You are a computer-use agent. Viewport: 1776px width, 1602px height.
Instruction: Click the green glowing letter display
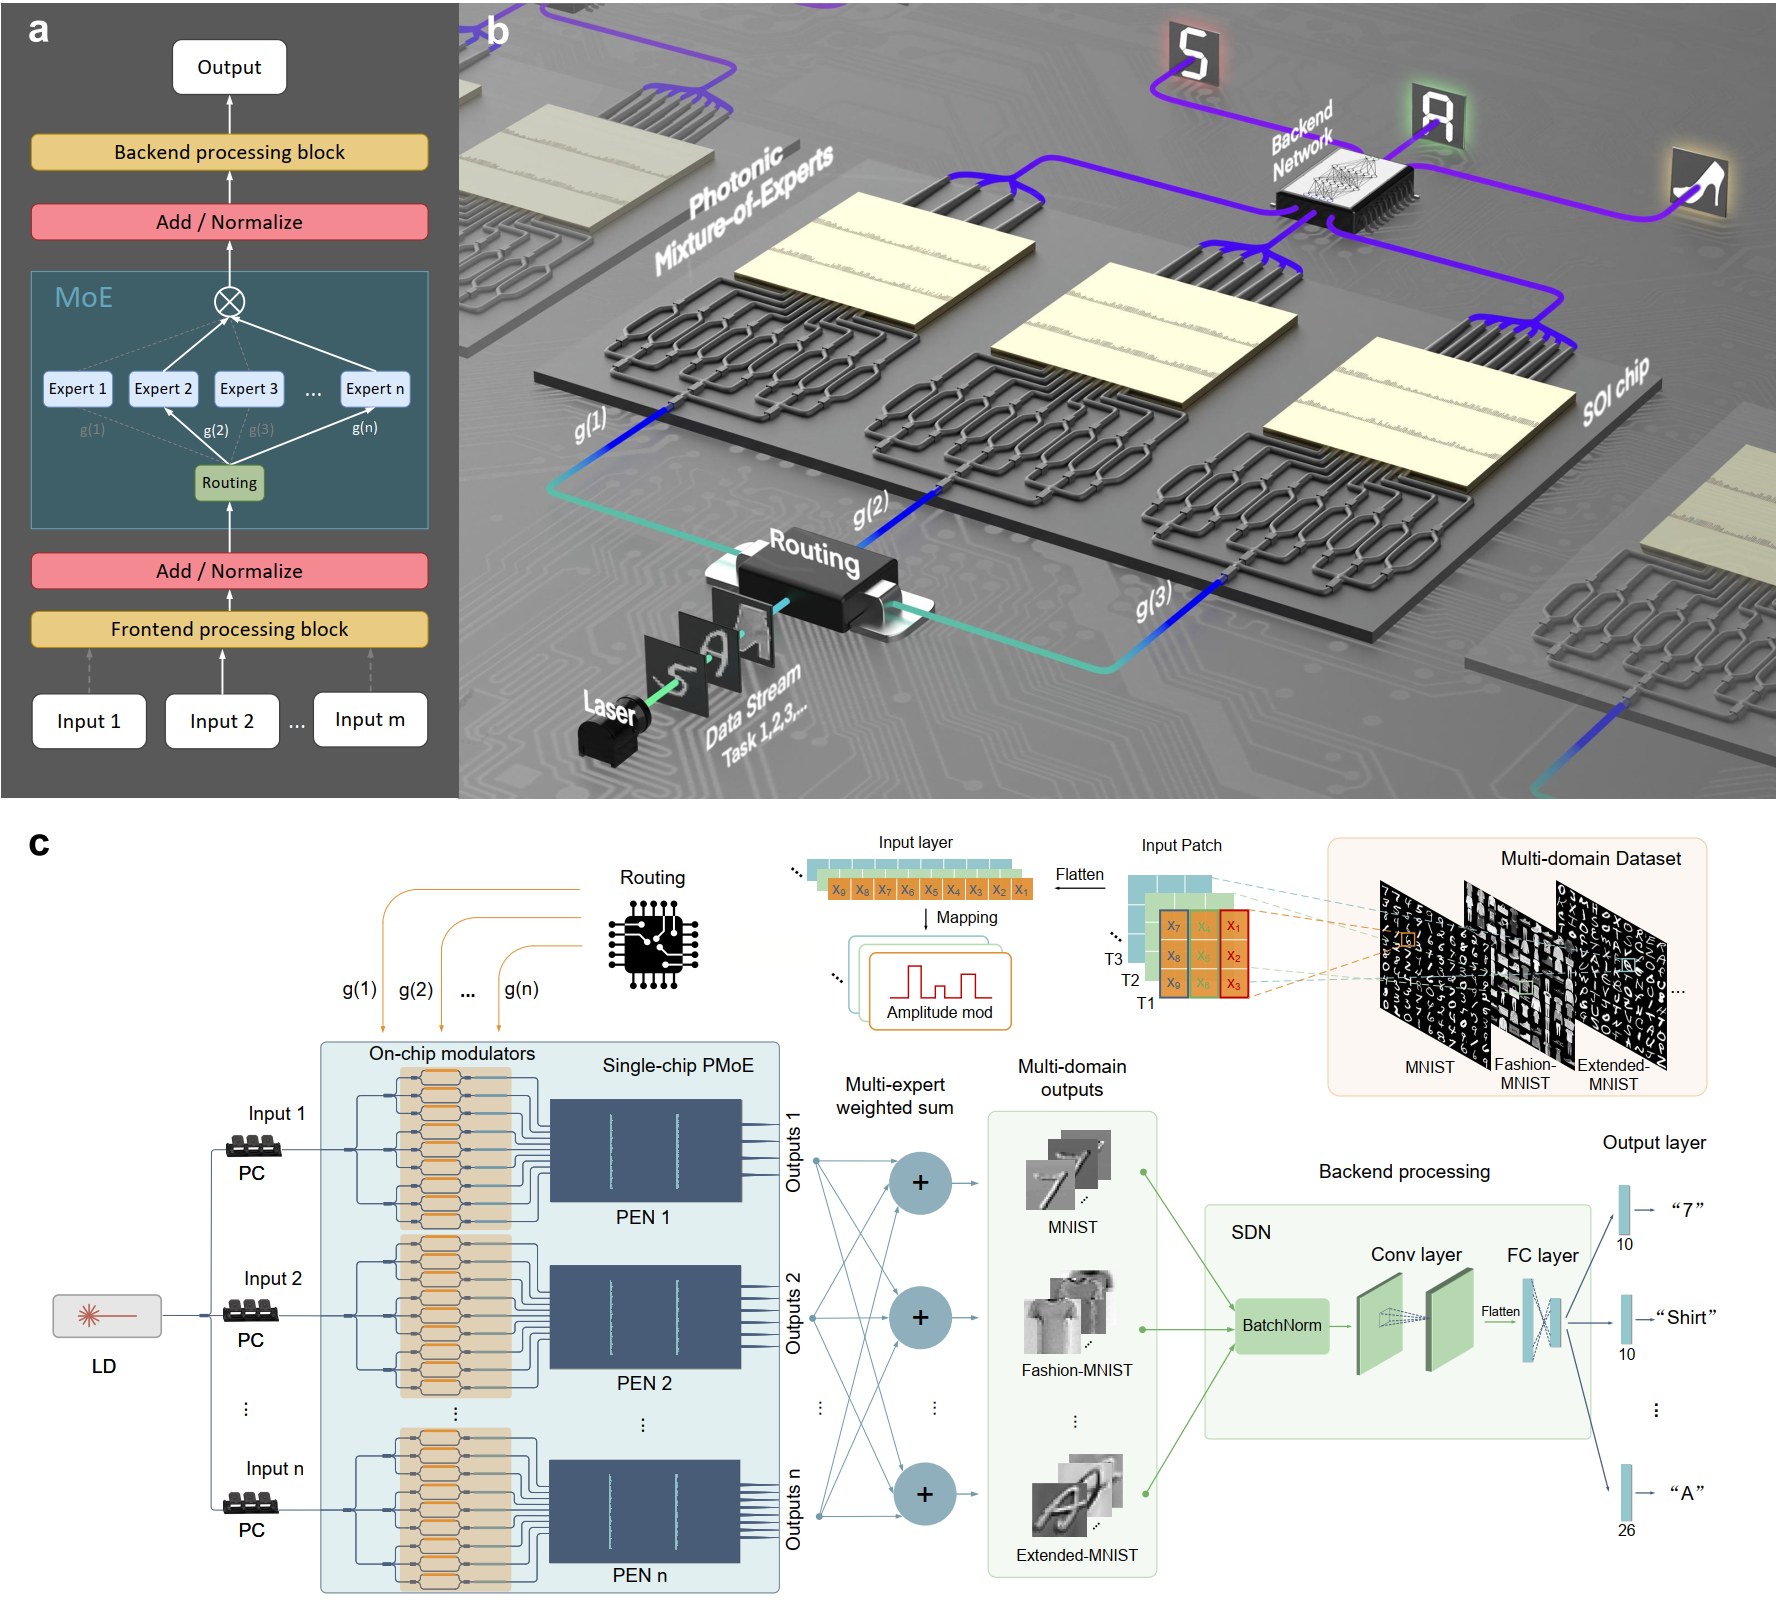point(1438,115)
